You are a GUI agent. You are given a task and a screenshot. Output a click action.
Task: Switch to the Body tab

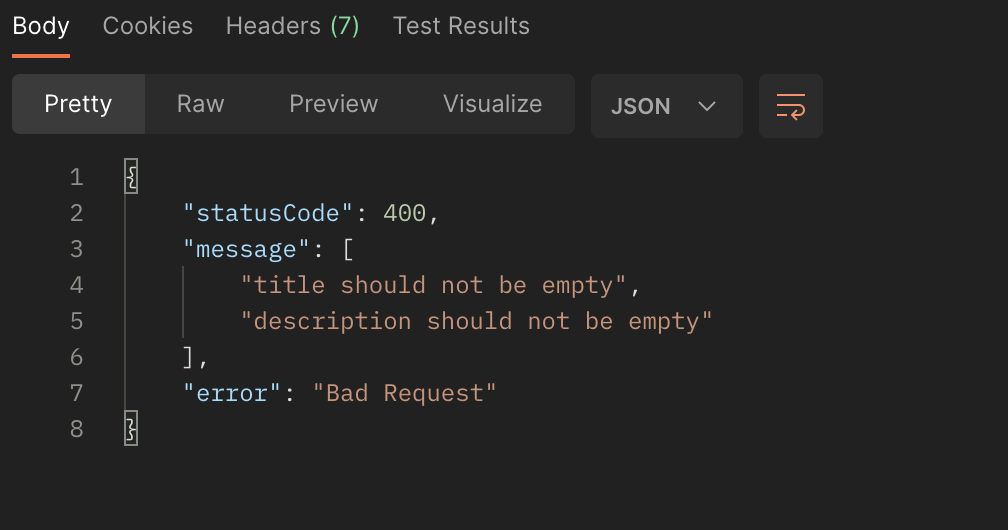(40, 26)
